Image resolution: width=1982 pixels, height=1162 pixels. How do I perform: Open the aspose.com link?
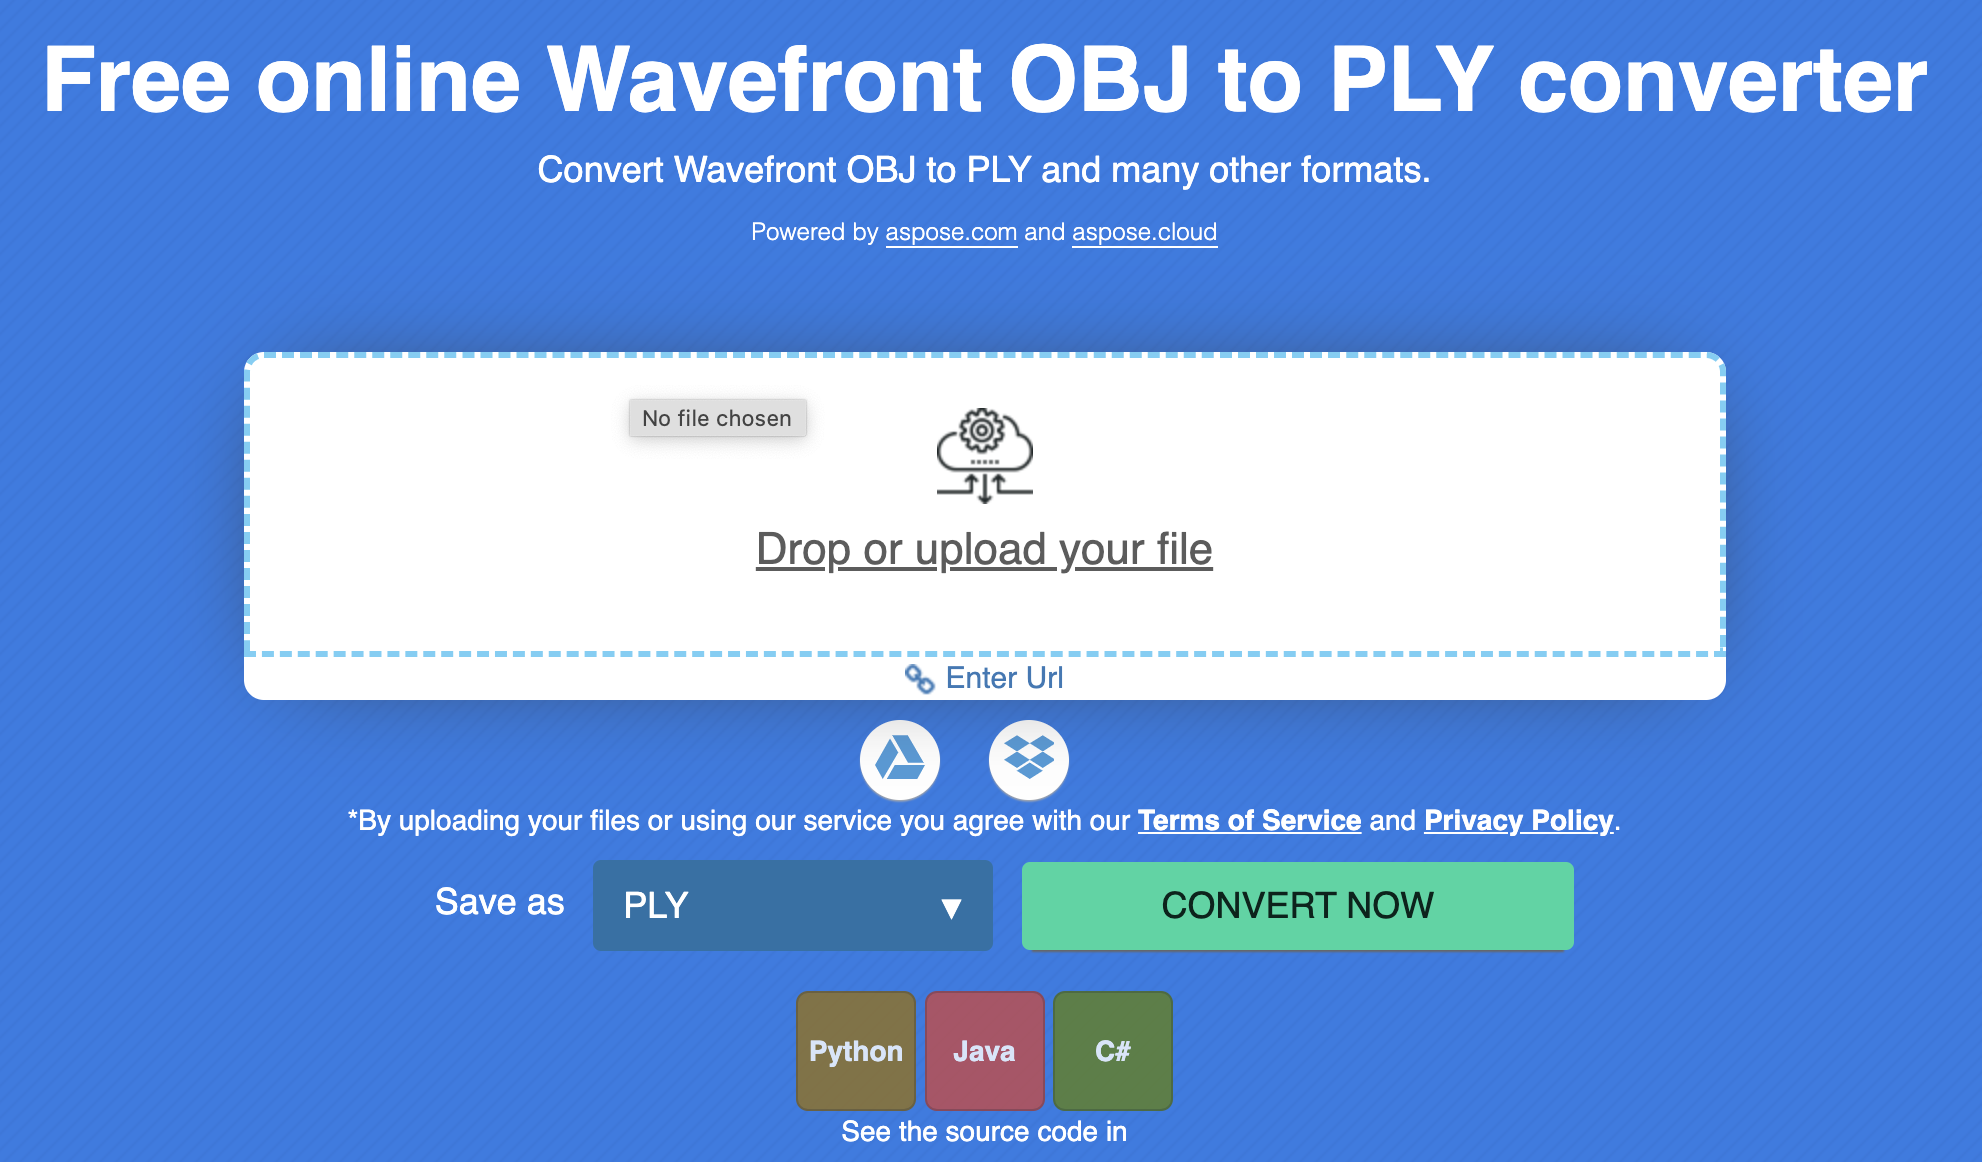[951, 232]
